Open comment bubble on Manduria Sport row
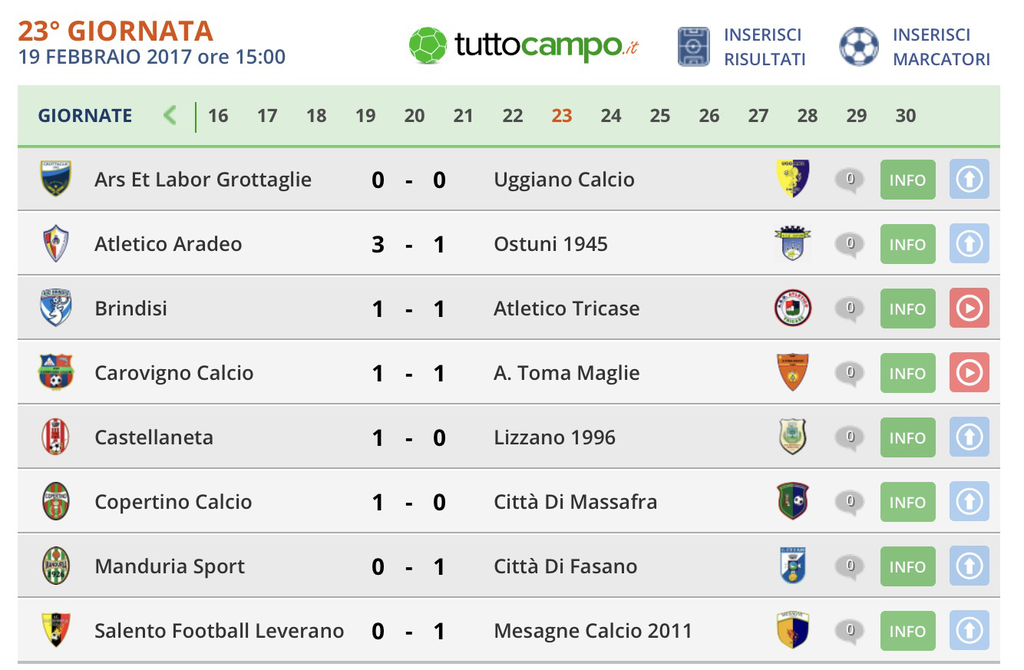The width and height of the screenshot is (1024, 670). (849, 567)
